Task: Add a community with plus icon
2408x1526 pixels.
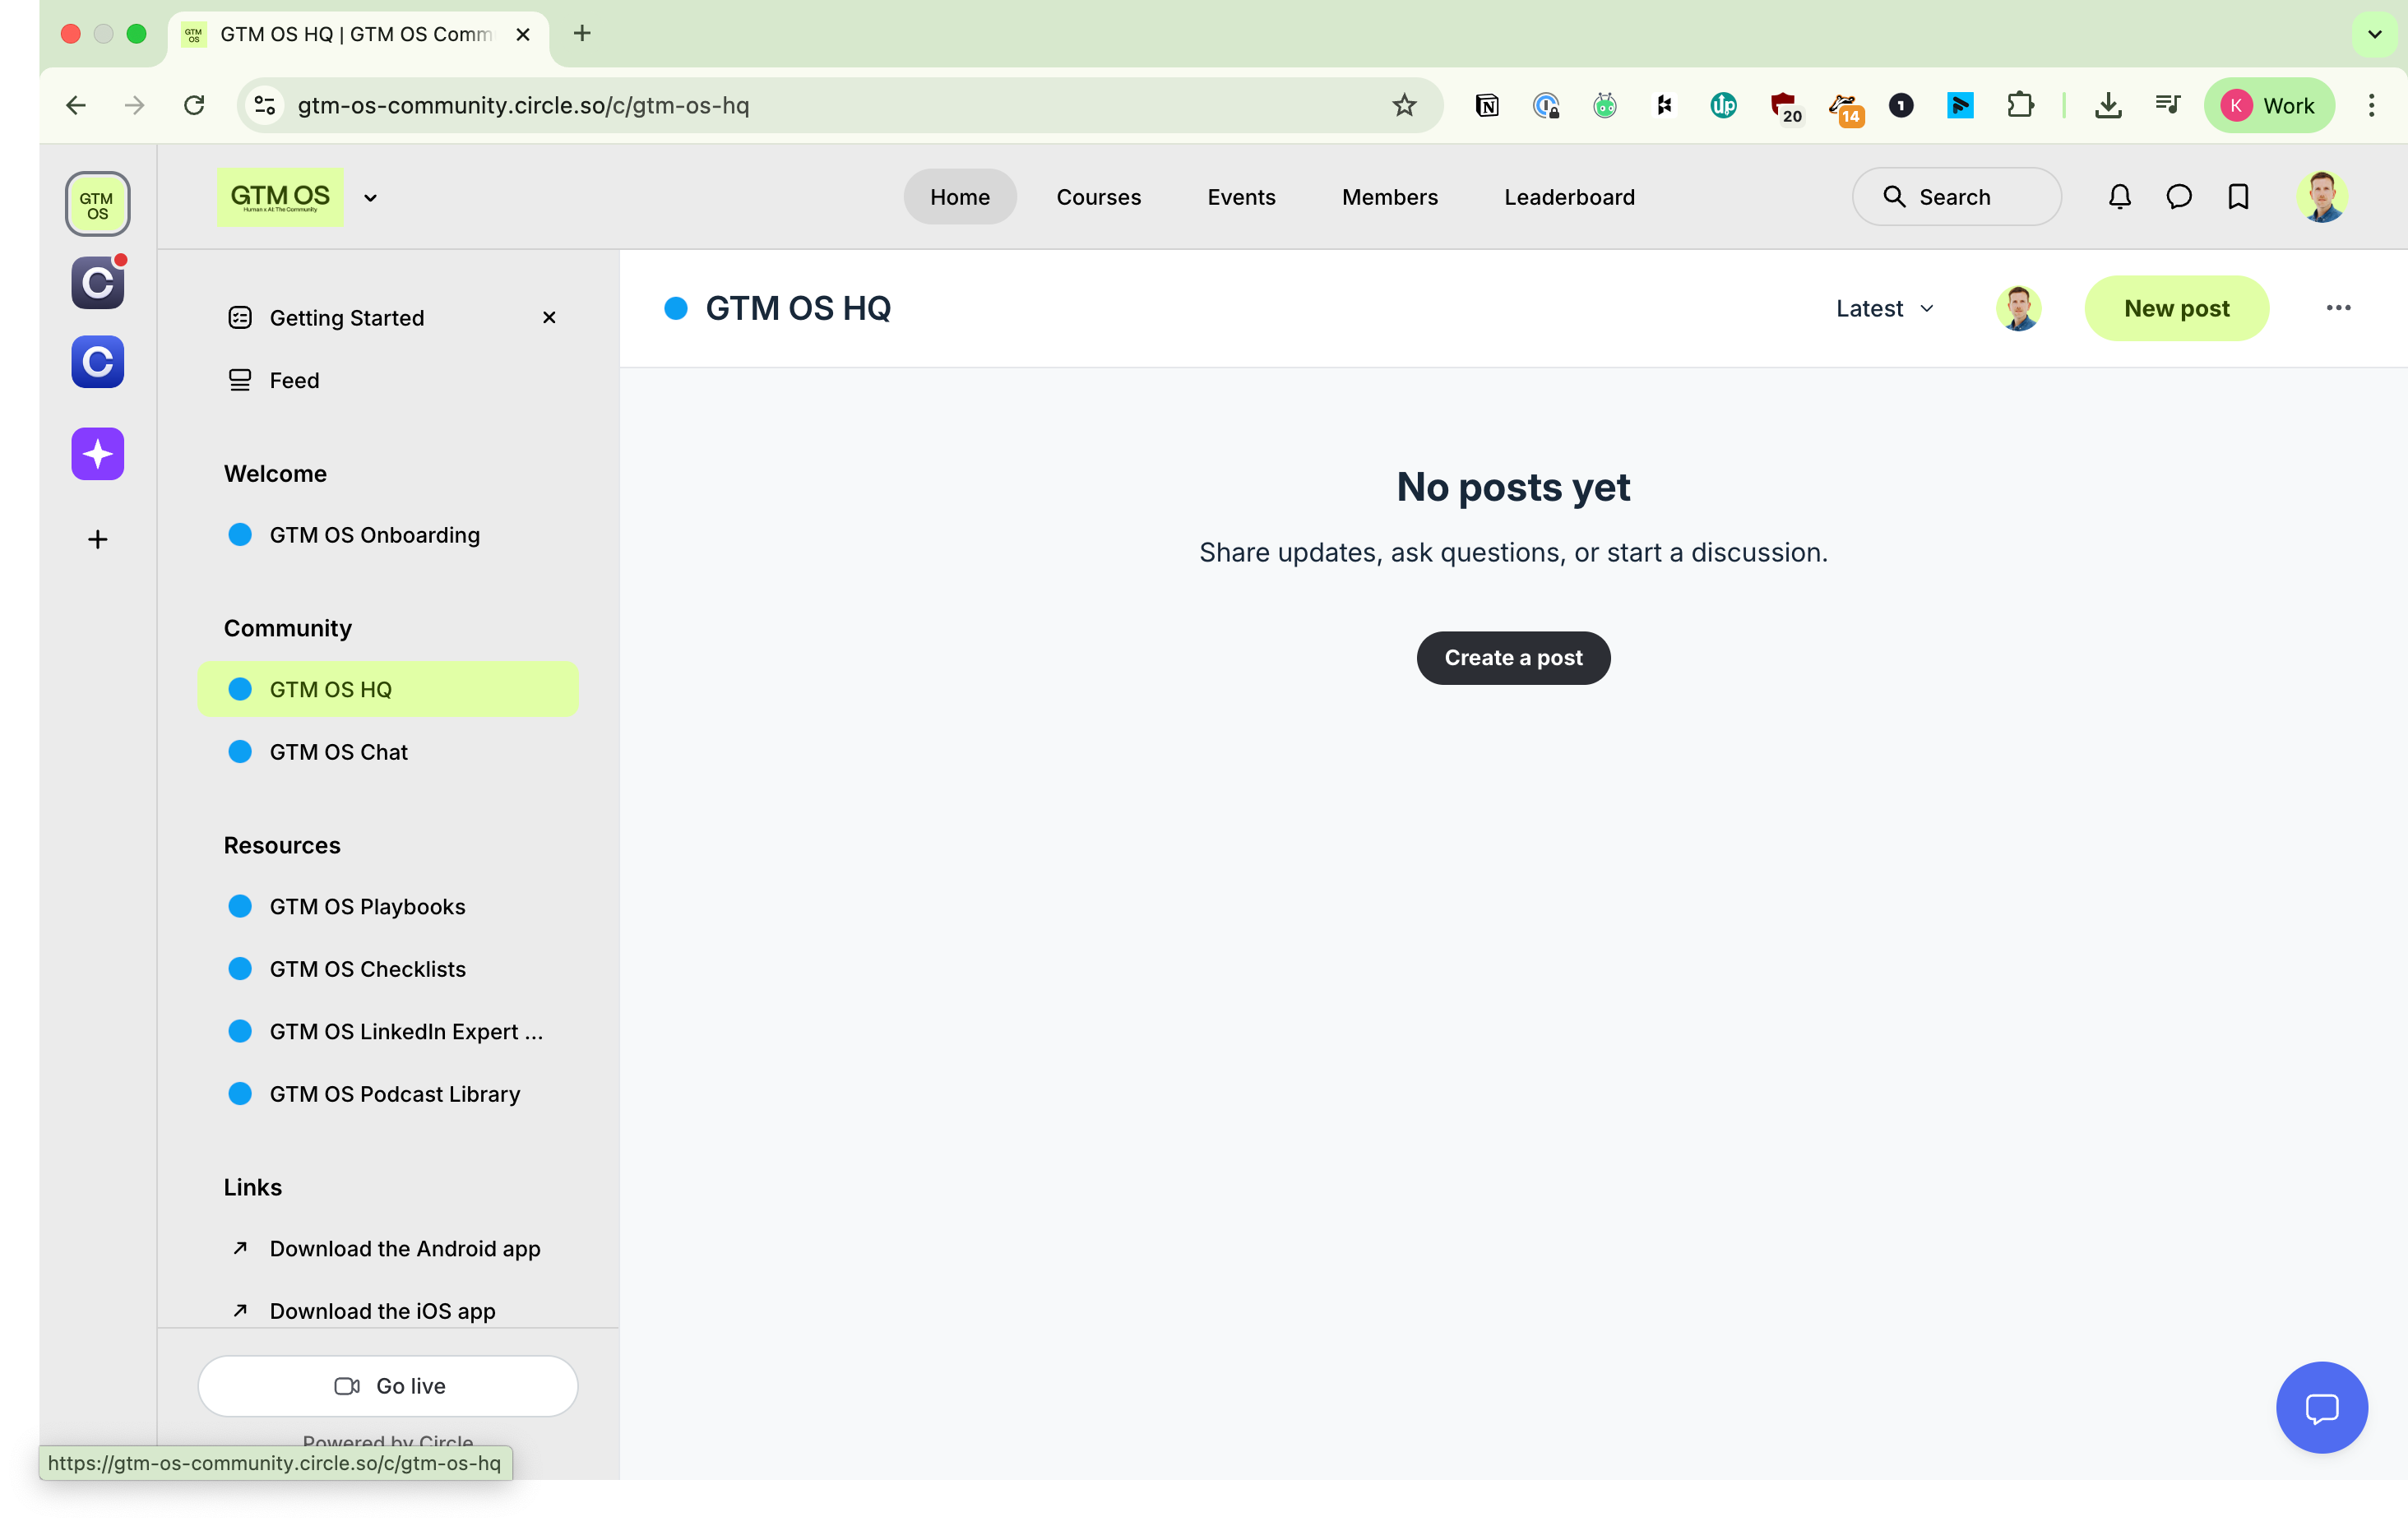Action: point(97,540)
